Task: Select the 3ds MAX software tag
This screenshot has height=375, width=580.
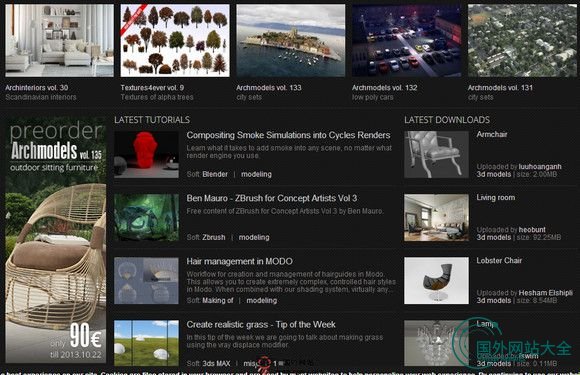Action: click(216, 364)
